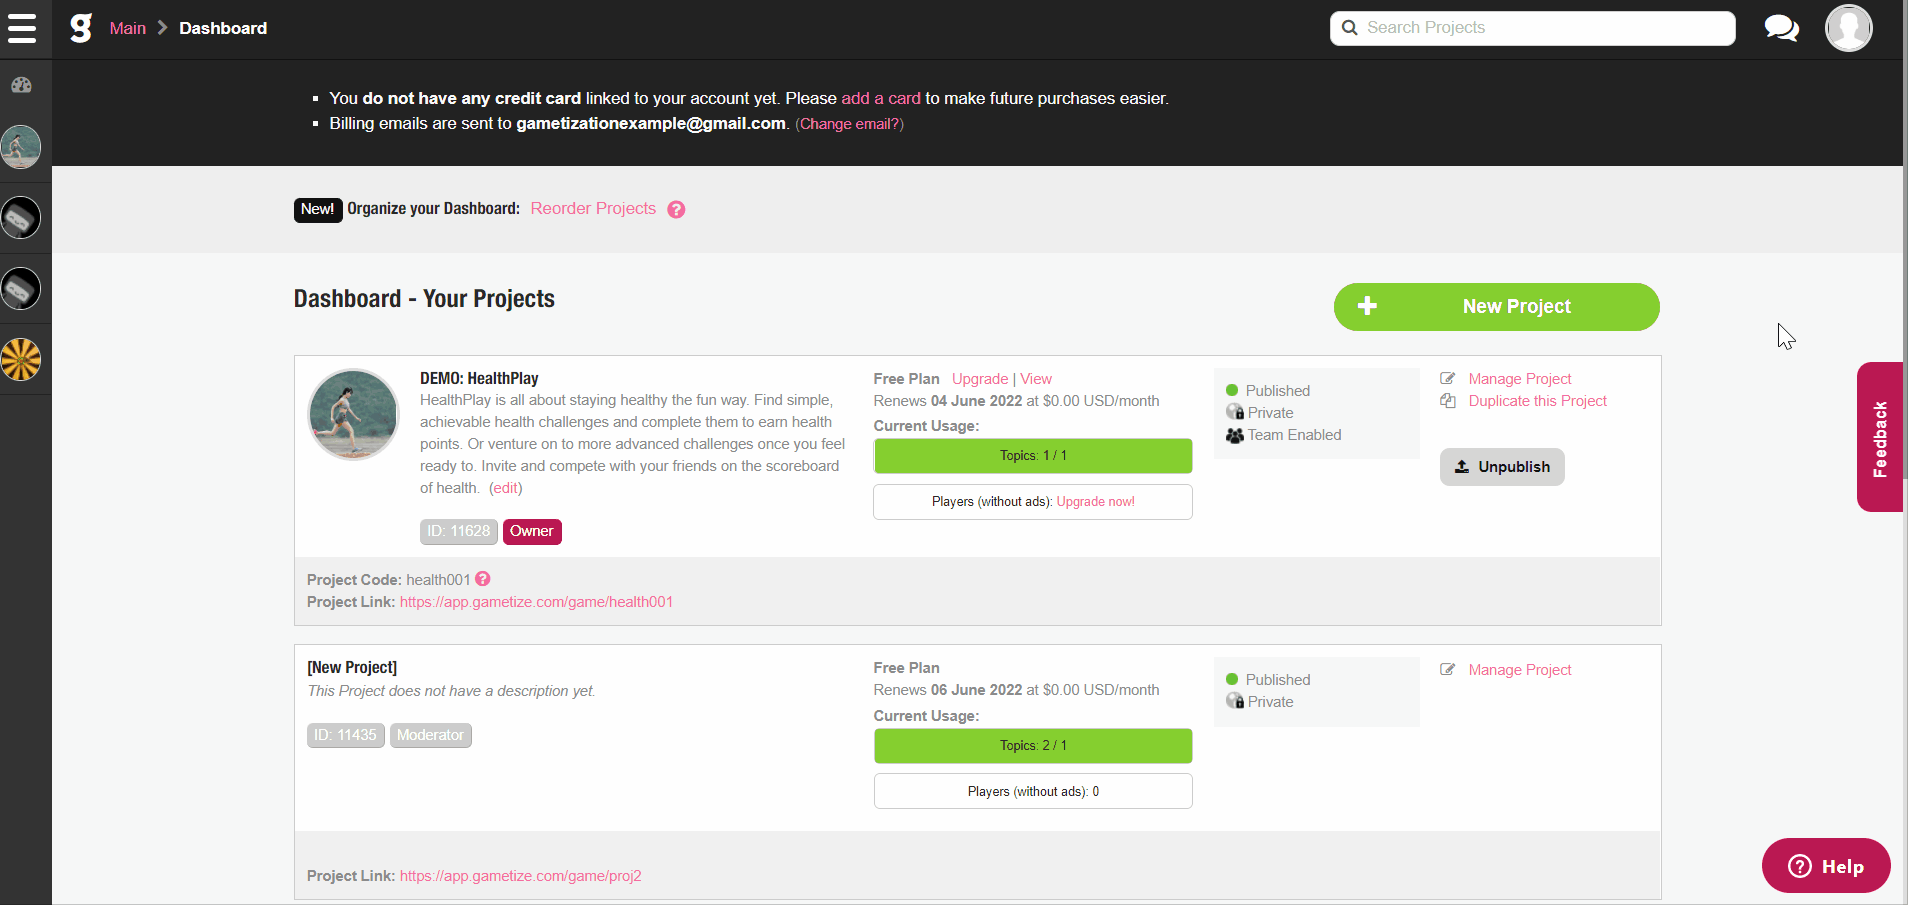
Task: Open the user profile avatar
Action: pos(1848,28)
